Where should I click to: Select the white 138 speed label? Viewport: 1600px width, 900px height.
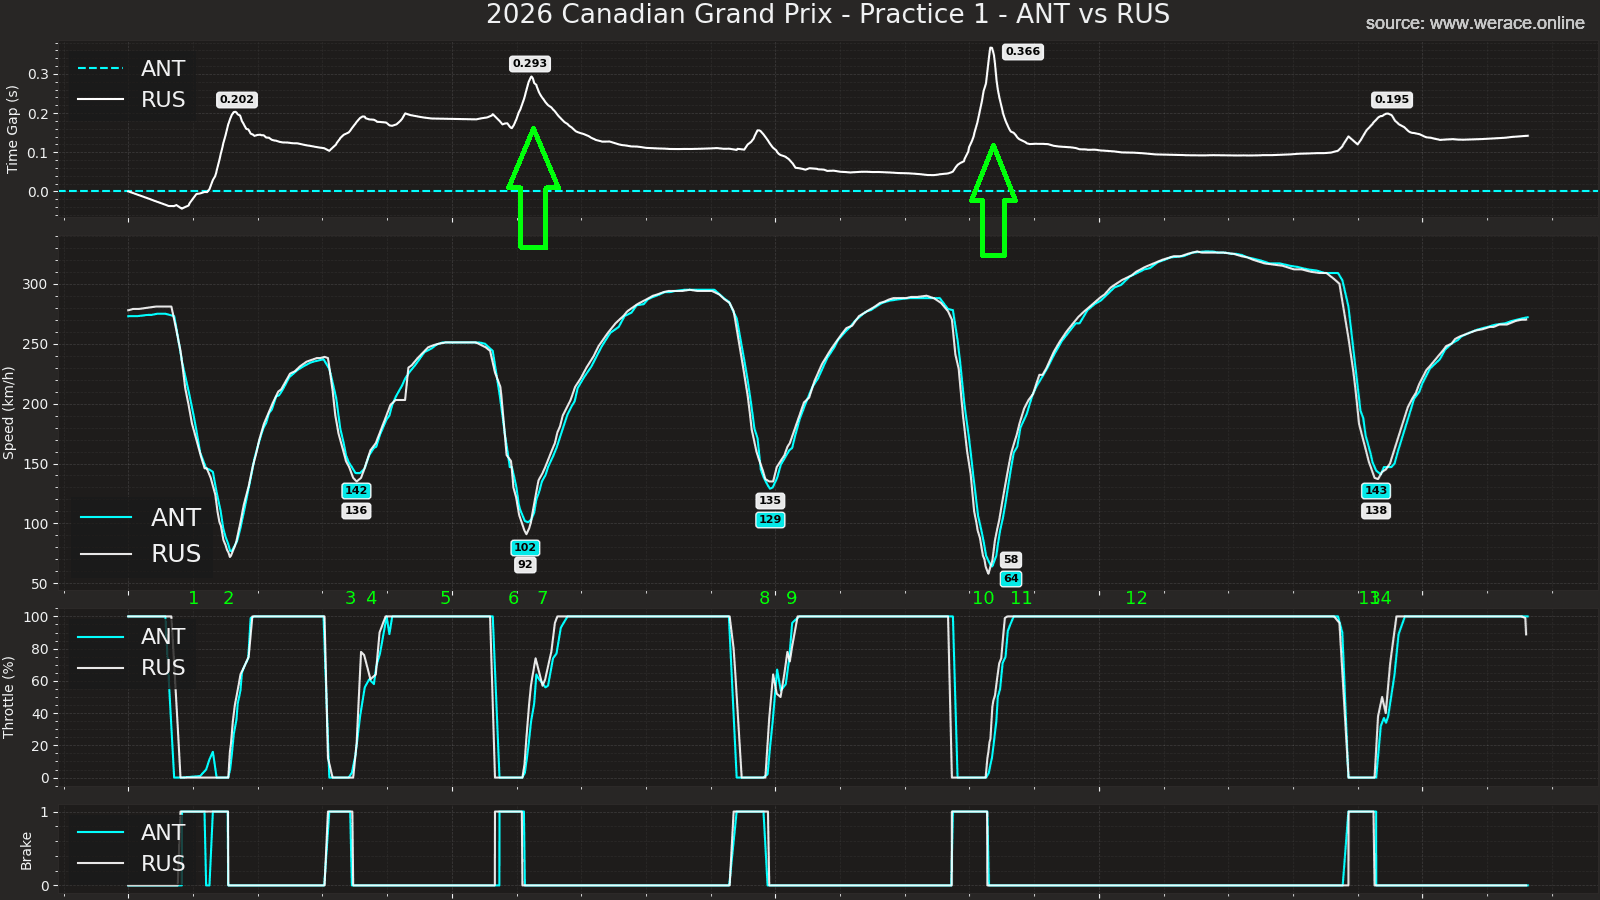point(1376,510)
